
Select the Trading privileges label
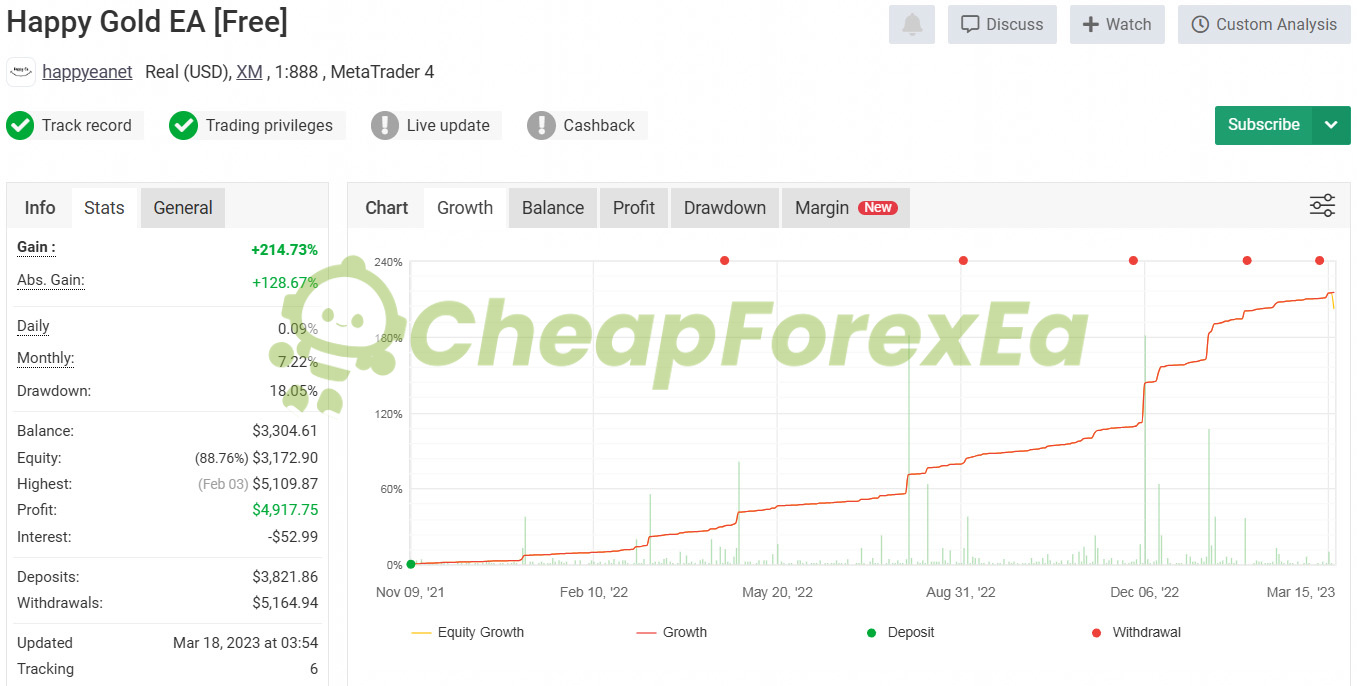click(x=269, y=126)
